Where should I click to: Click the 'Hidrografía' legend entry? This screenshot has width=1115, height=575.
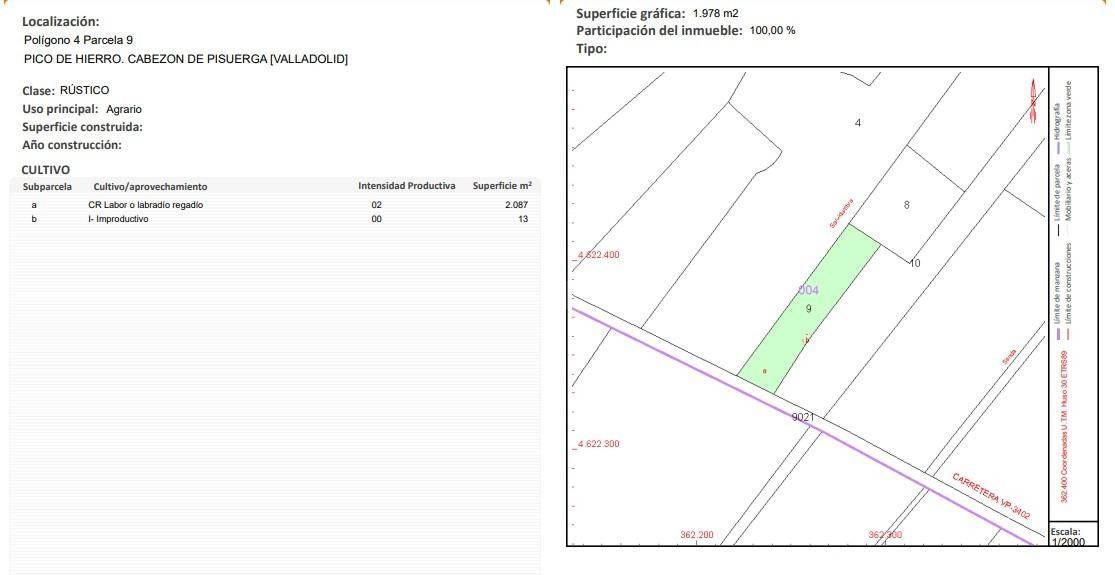coord(1057,121)
